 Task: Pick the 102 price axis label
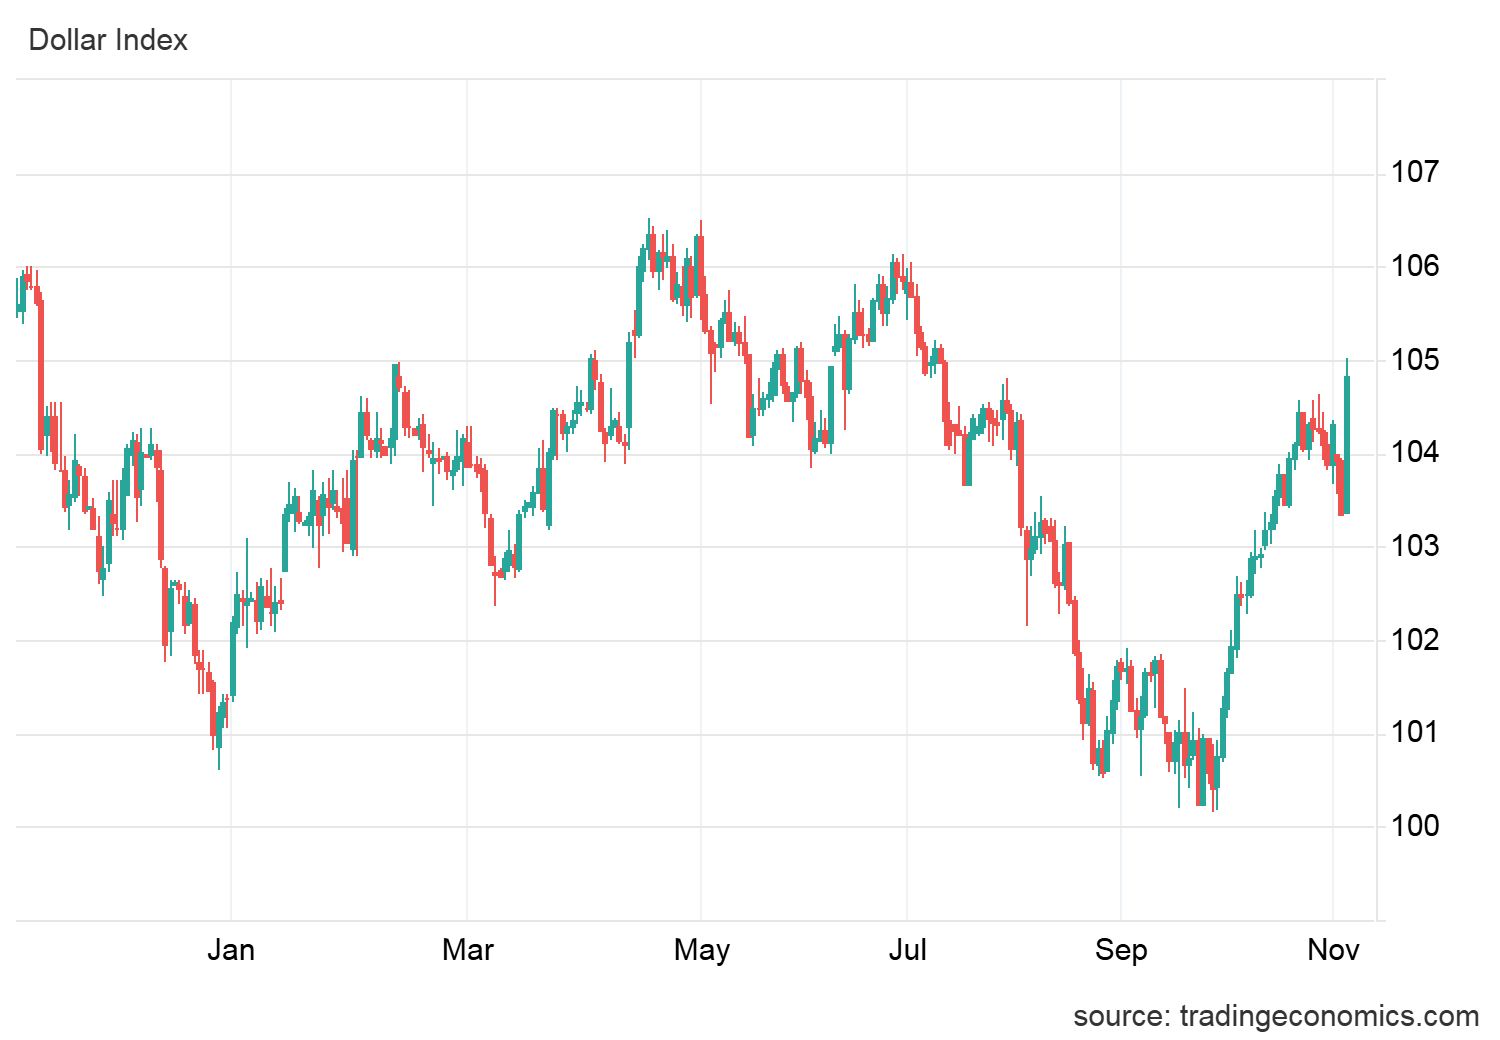(x=1415, y=639)
